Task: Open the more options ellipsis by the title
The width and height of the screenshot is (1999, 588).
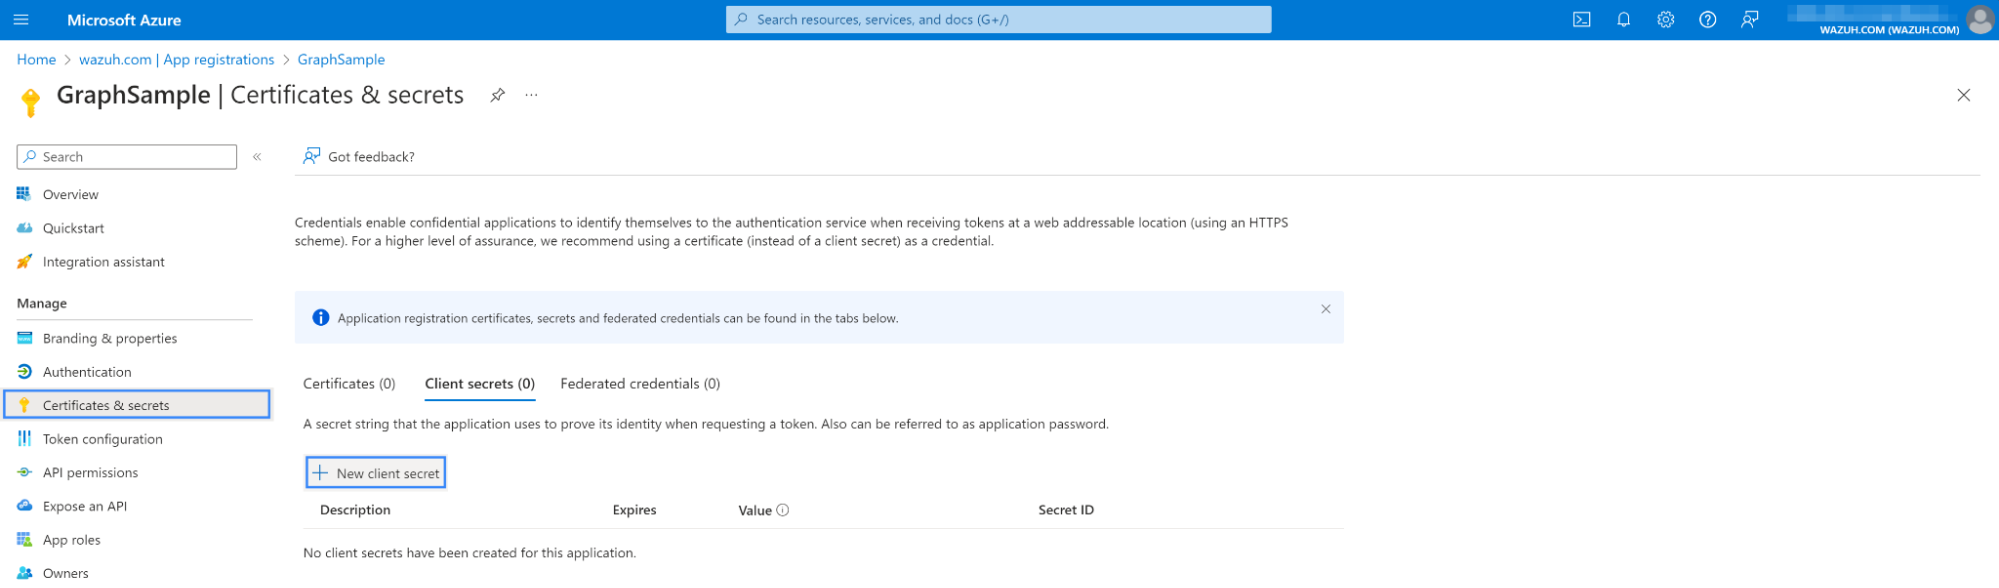Action: (531, 95)
